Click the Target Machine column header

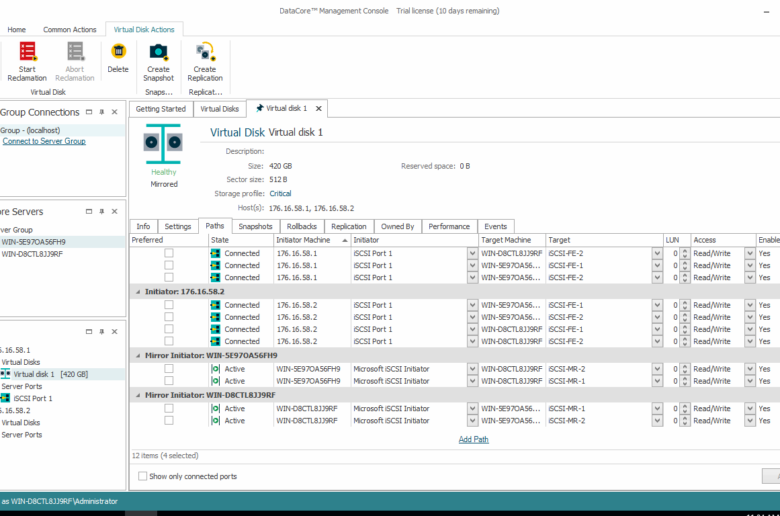511,240
